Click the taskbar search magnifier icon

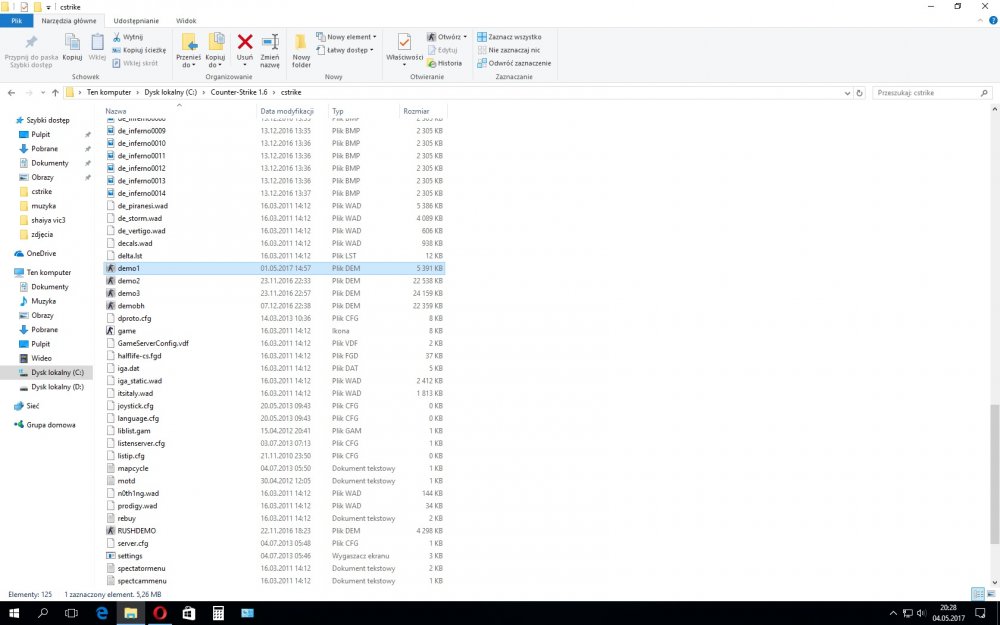[x=43, y=613]
